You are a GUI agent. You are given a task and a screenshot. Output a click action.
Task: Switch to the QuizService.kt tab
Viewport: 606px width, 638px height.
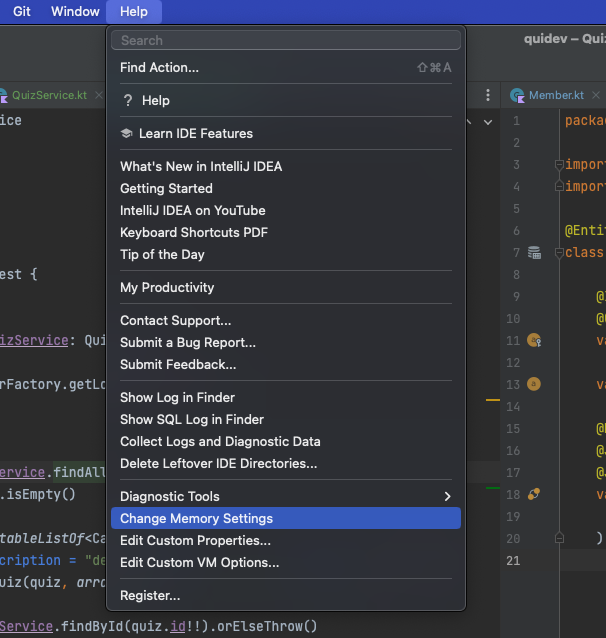coord(49,95)
